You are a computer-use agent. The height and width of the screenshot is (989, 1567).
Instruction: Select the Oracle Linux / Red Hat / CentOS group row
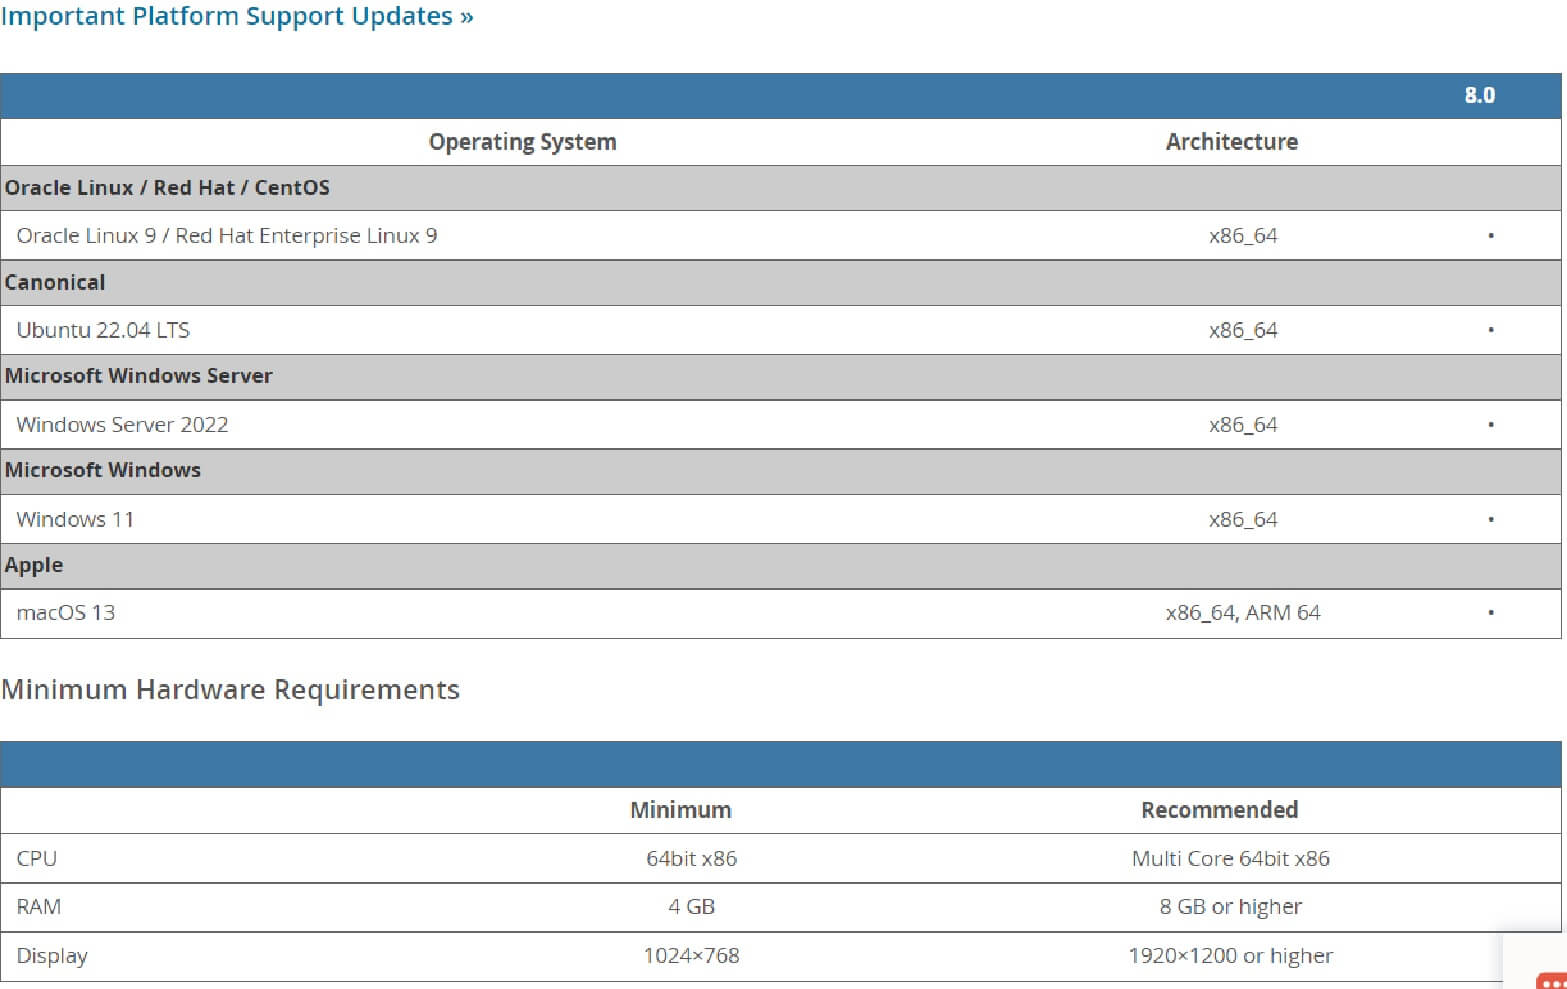click(781, 188)
